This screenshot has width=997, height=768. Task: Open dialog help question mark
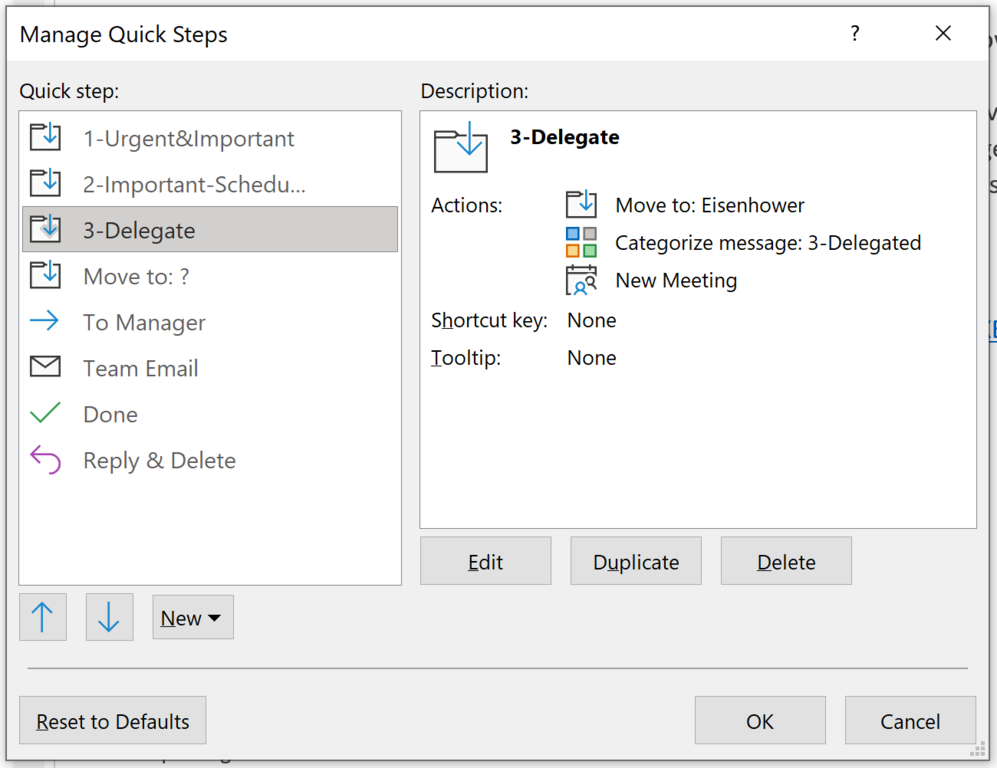(x=855, y=34)
